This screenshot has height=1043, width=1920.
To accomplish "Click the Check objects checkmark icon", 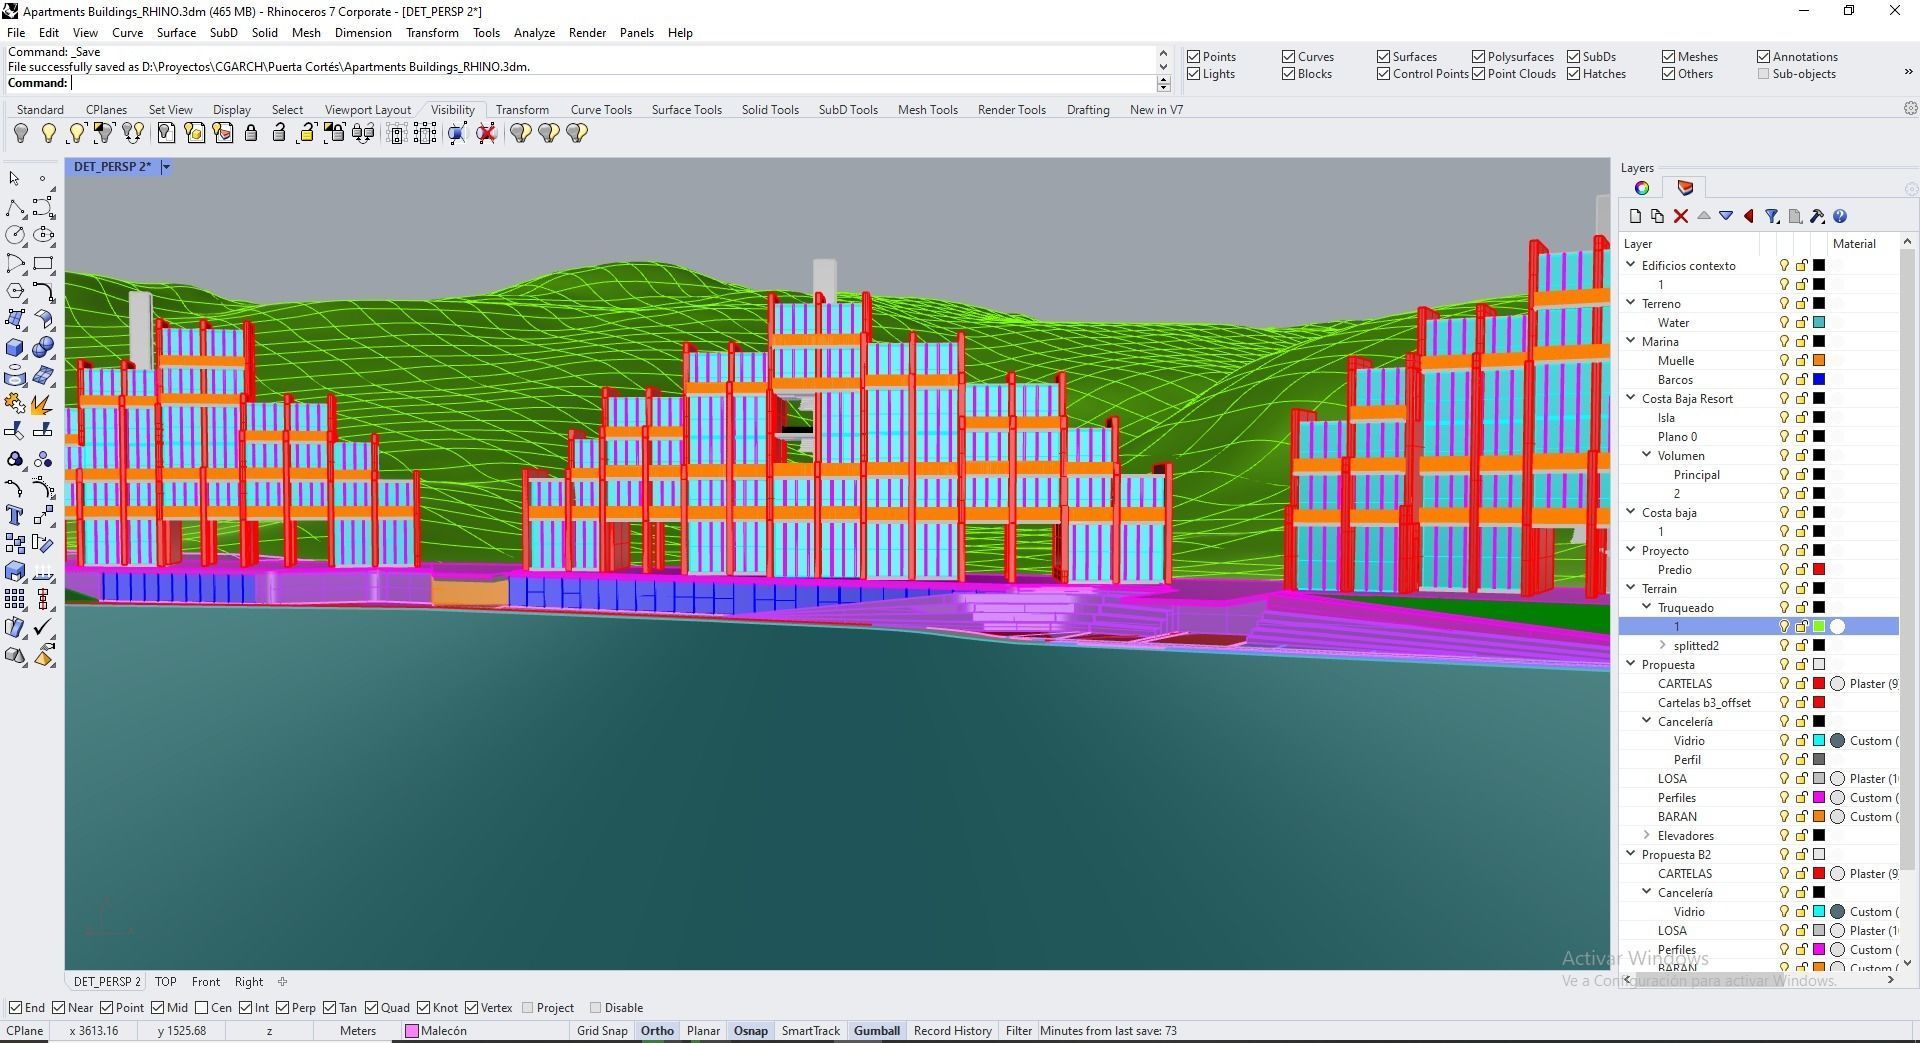I will tap(43, 627).
